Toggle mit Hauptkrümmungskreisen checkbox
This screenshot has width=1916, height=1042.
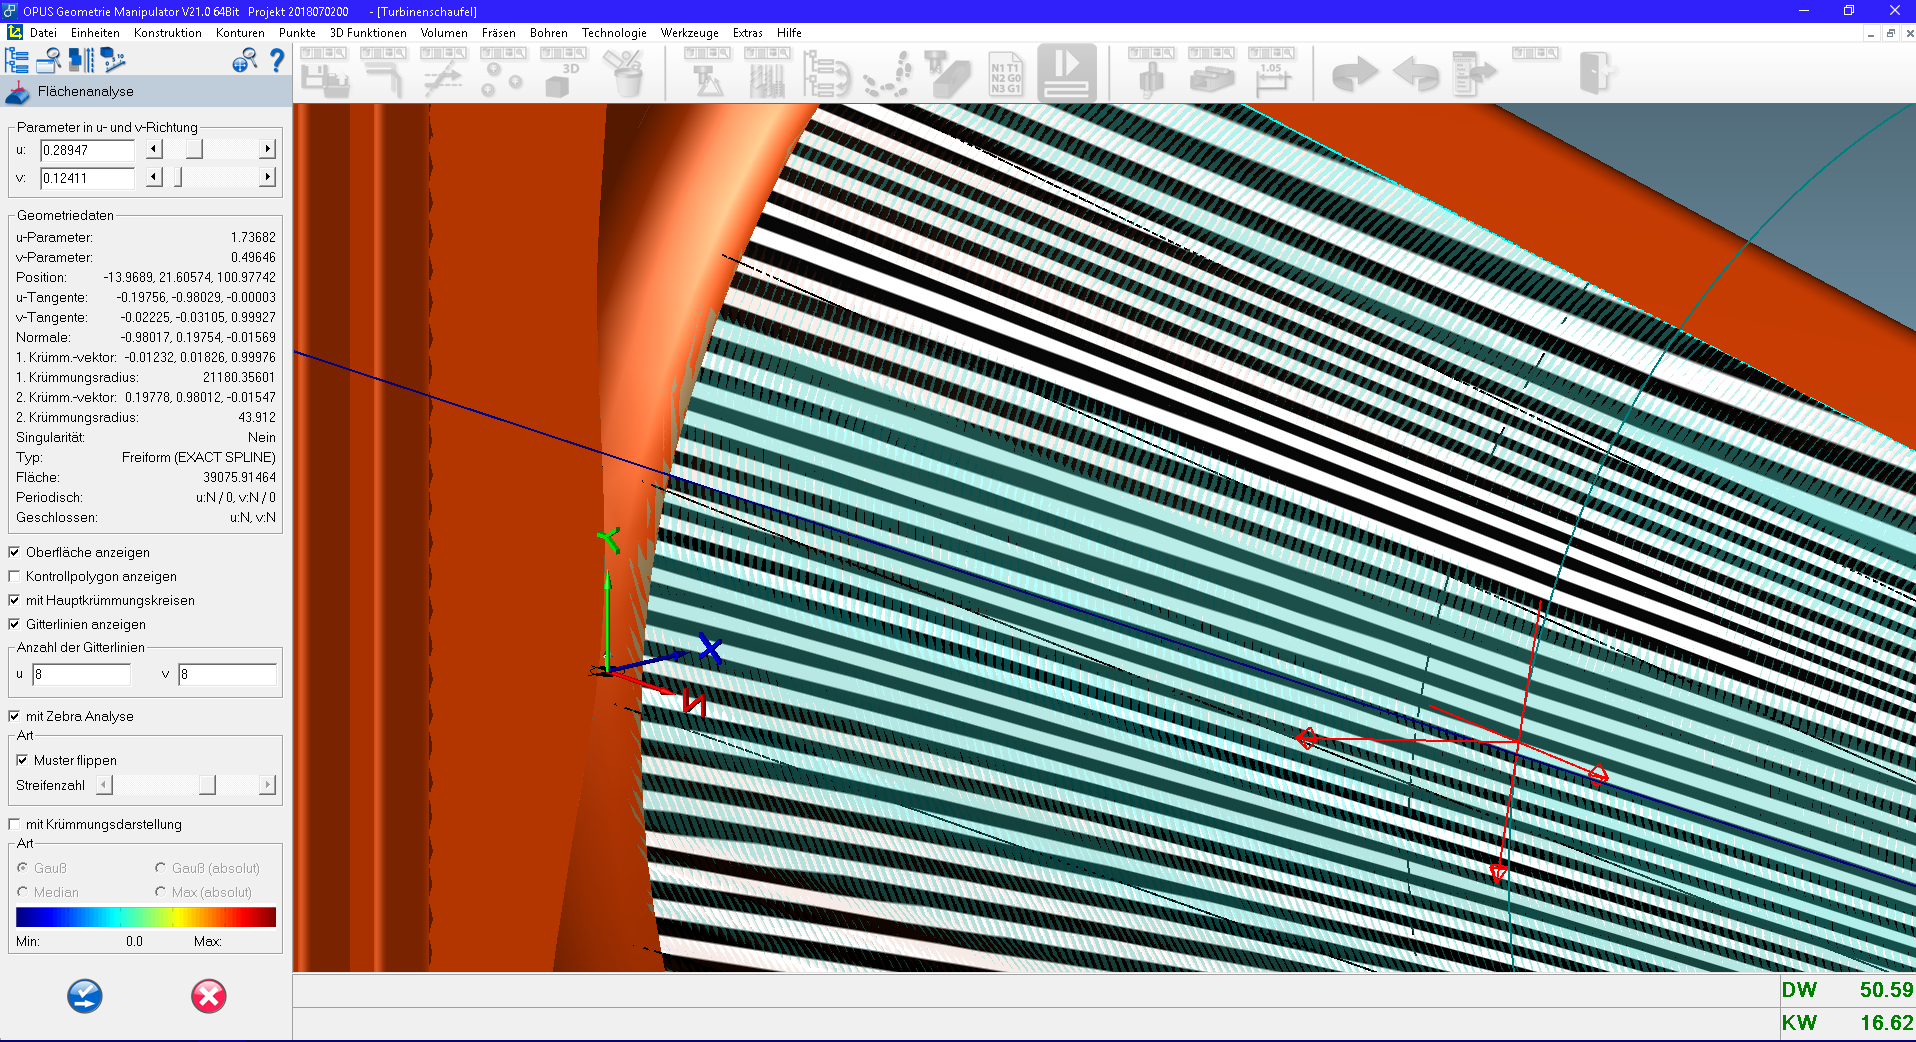[x=14, y=600]
